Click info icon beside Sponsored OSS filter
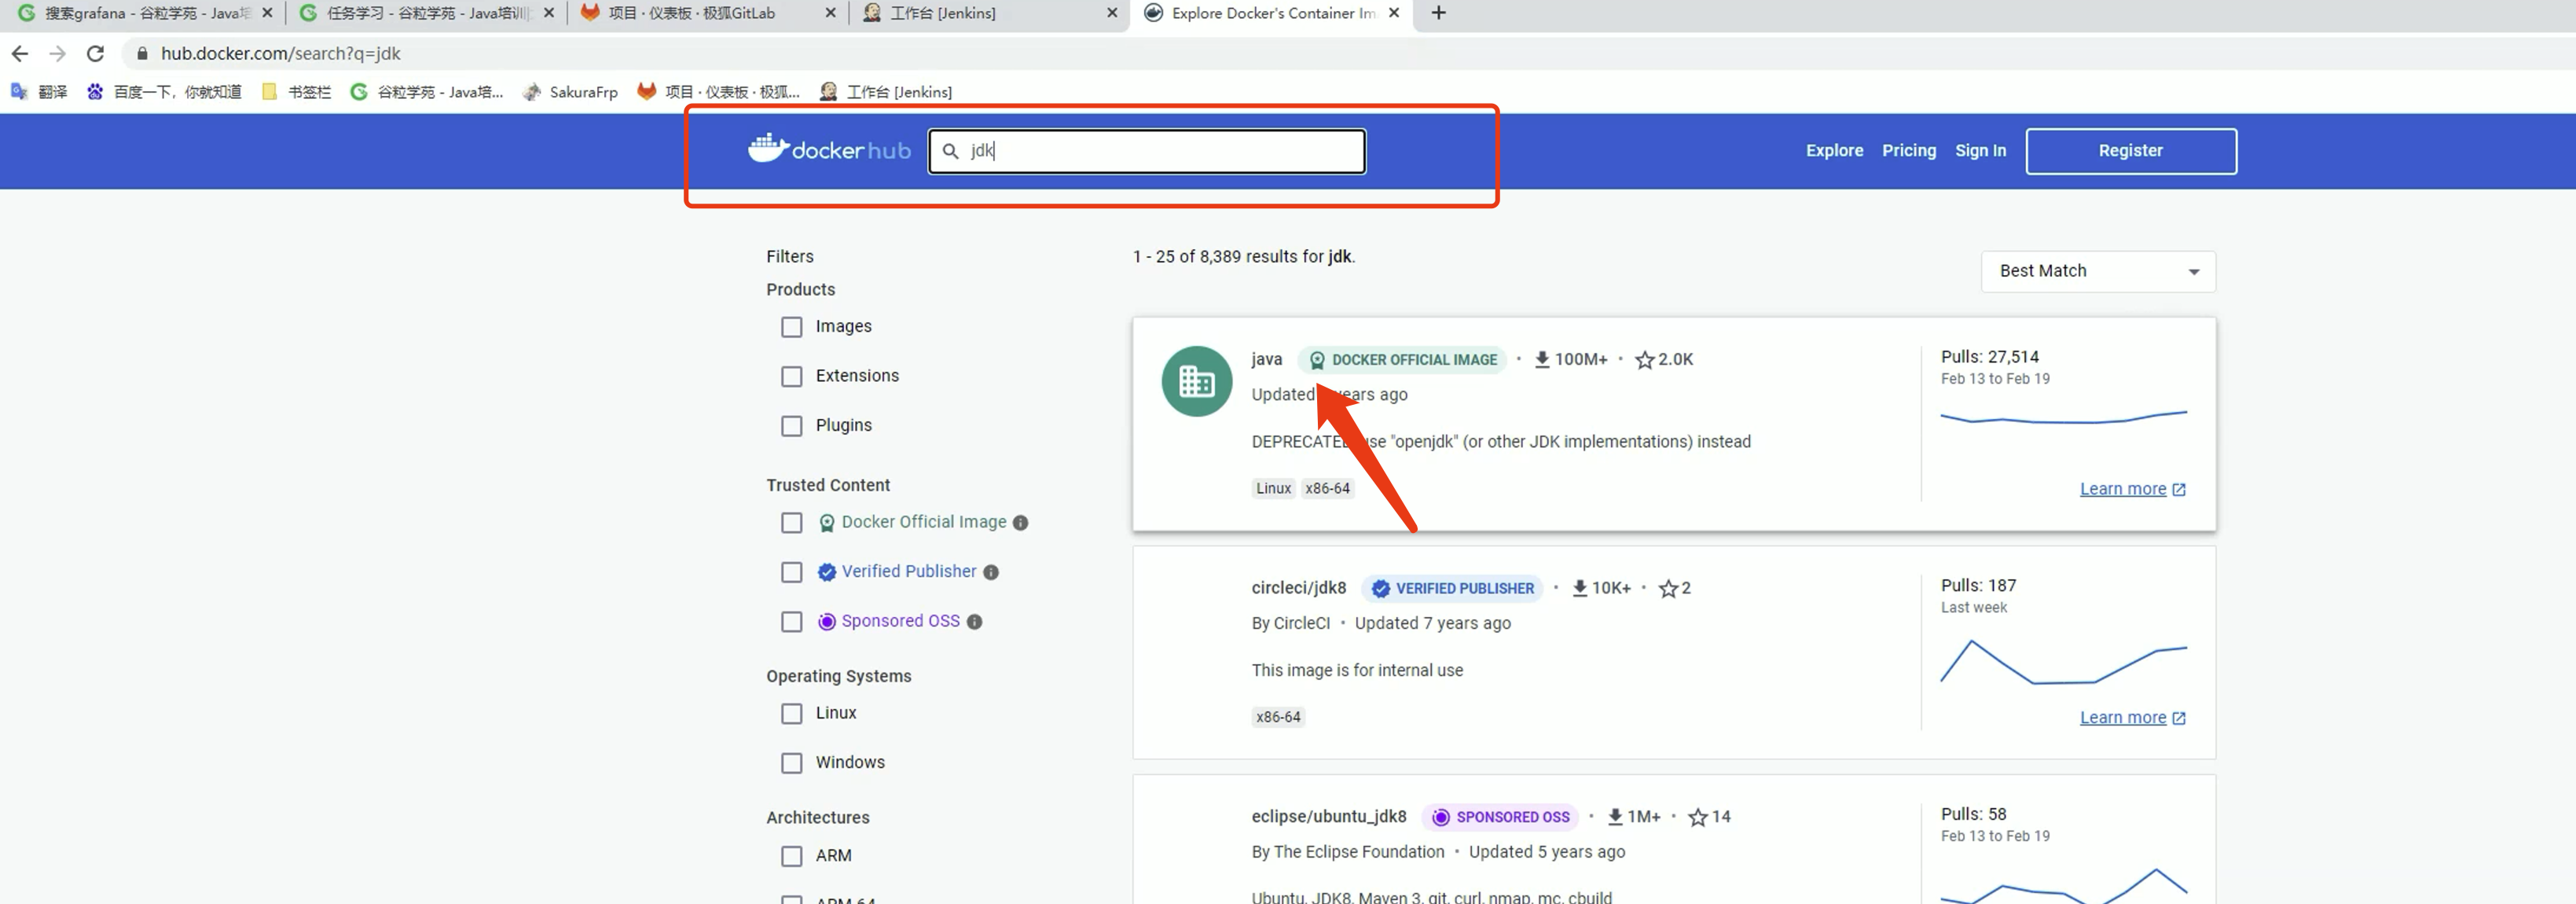 [974, 622]
